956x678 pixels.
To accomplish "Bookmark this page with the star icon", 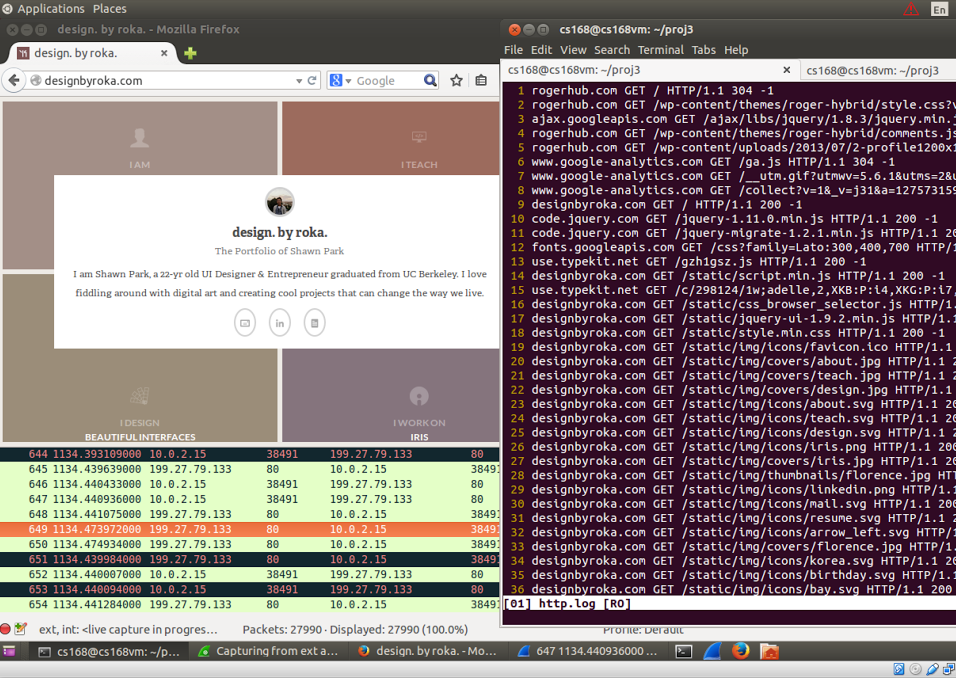I will [457, 81].
